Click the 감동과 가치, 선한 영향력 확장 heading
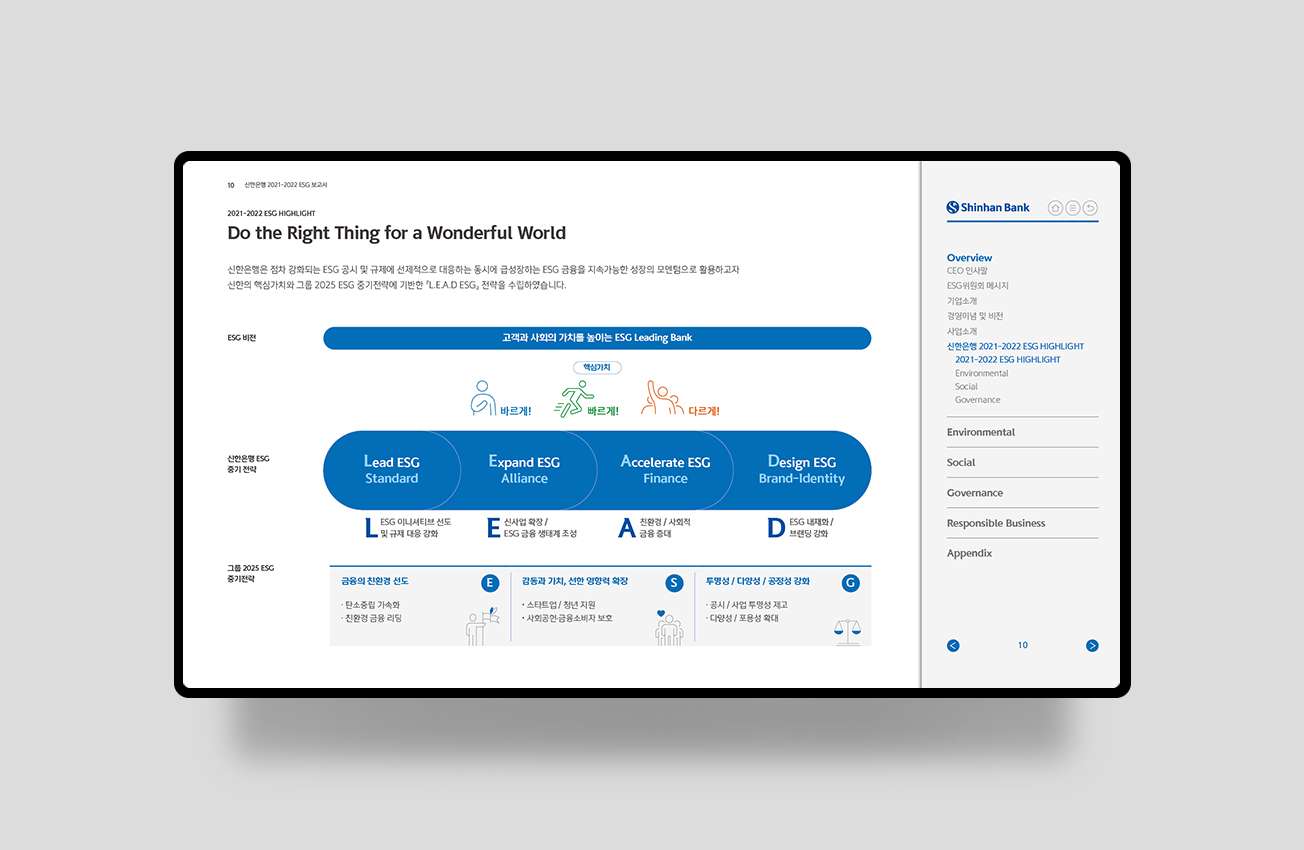1304x850 pixels. coord(575,581)
